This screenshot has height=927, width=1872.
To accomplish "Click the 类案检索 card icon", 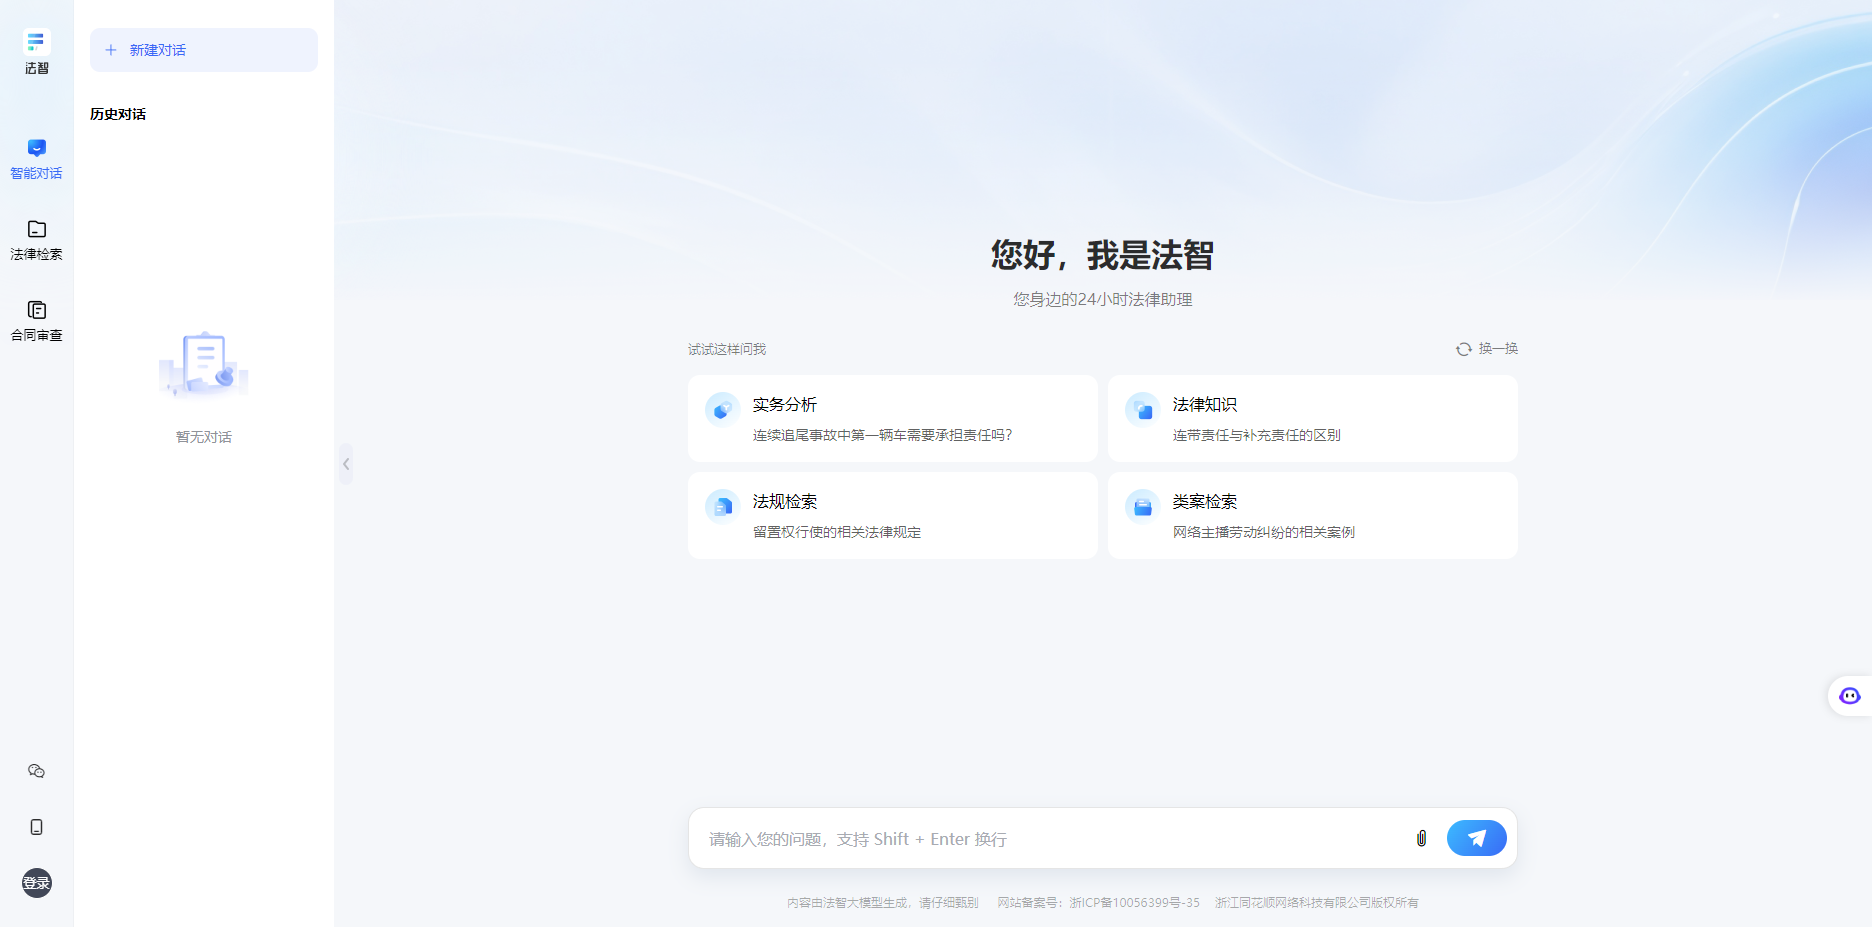I will coord(1142,506).
